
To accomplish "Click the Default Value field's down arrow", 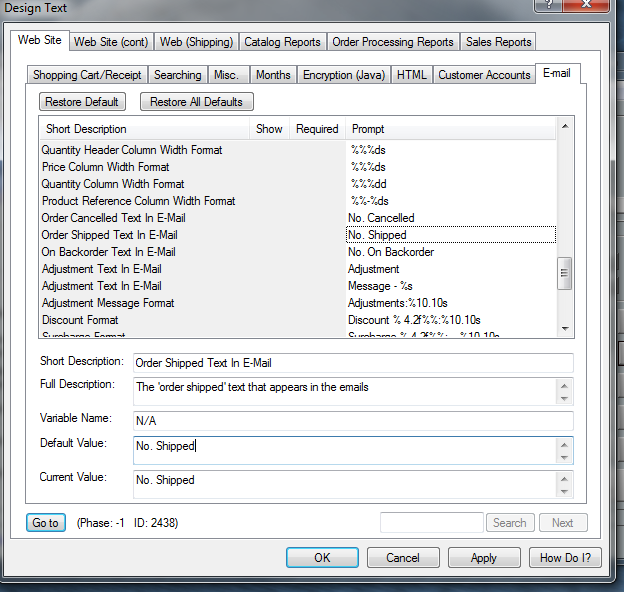I will pos(565,457).
